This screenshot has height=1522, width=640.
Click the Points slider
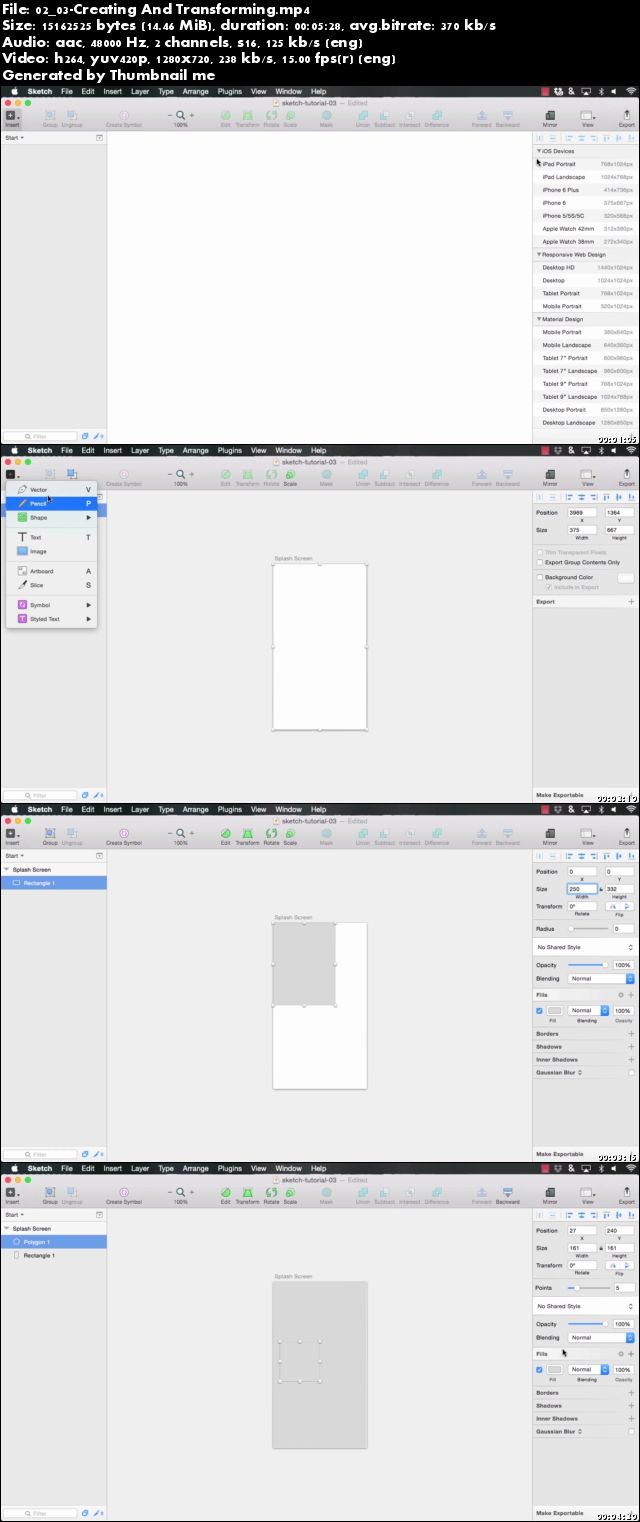588,1288
